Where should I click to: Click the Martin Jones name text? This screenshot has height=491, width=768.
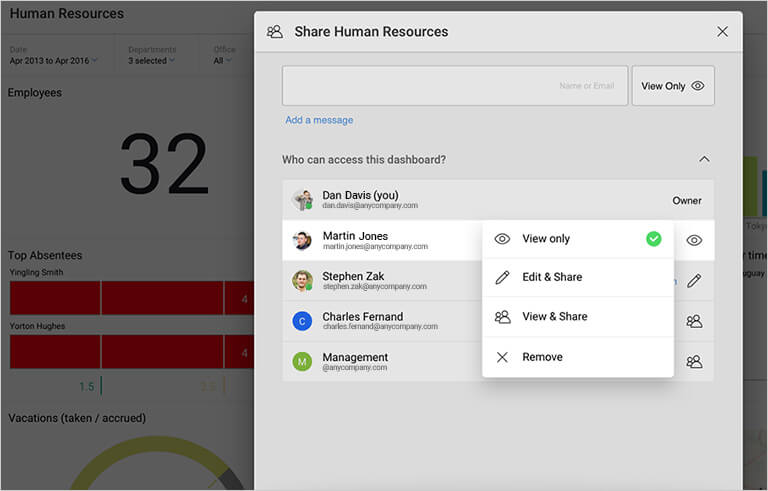355,236
